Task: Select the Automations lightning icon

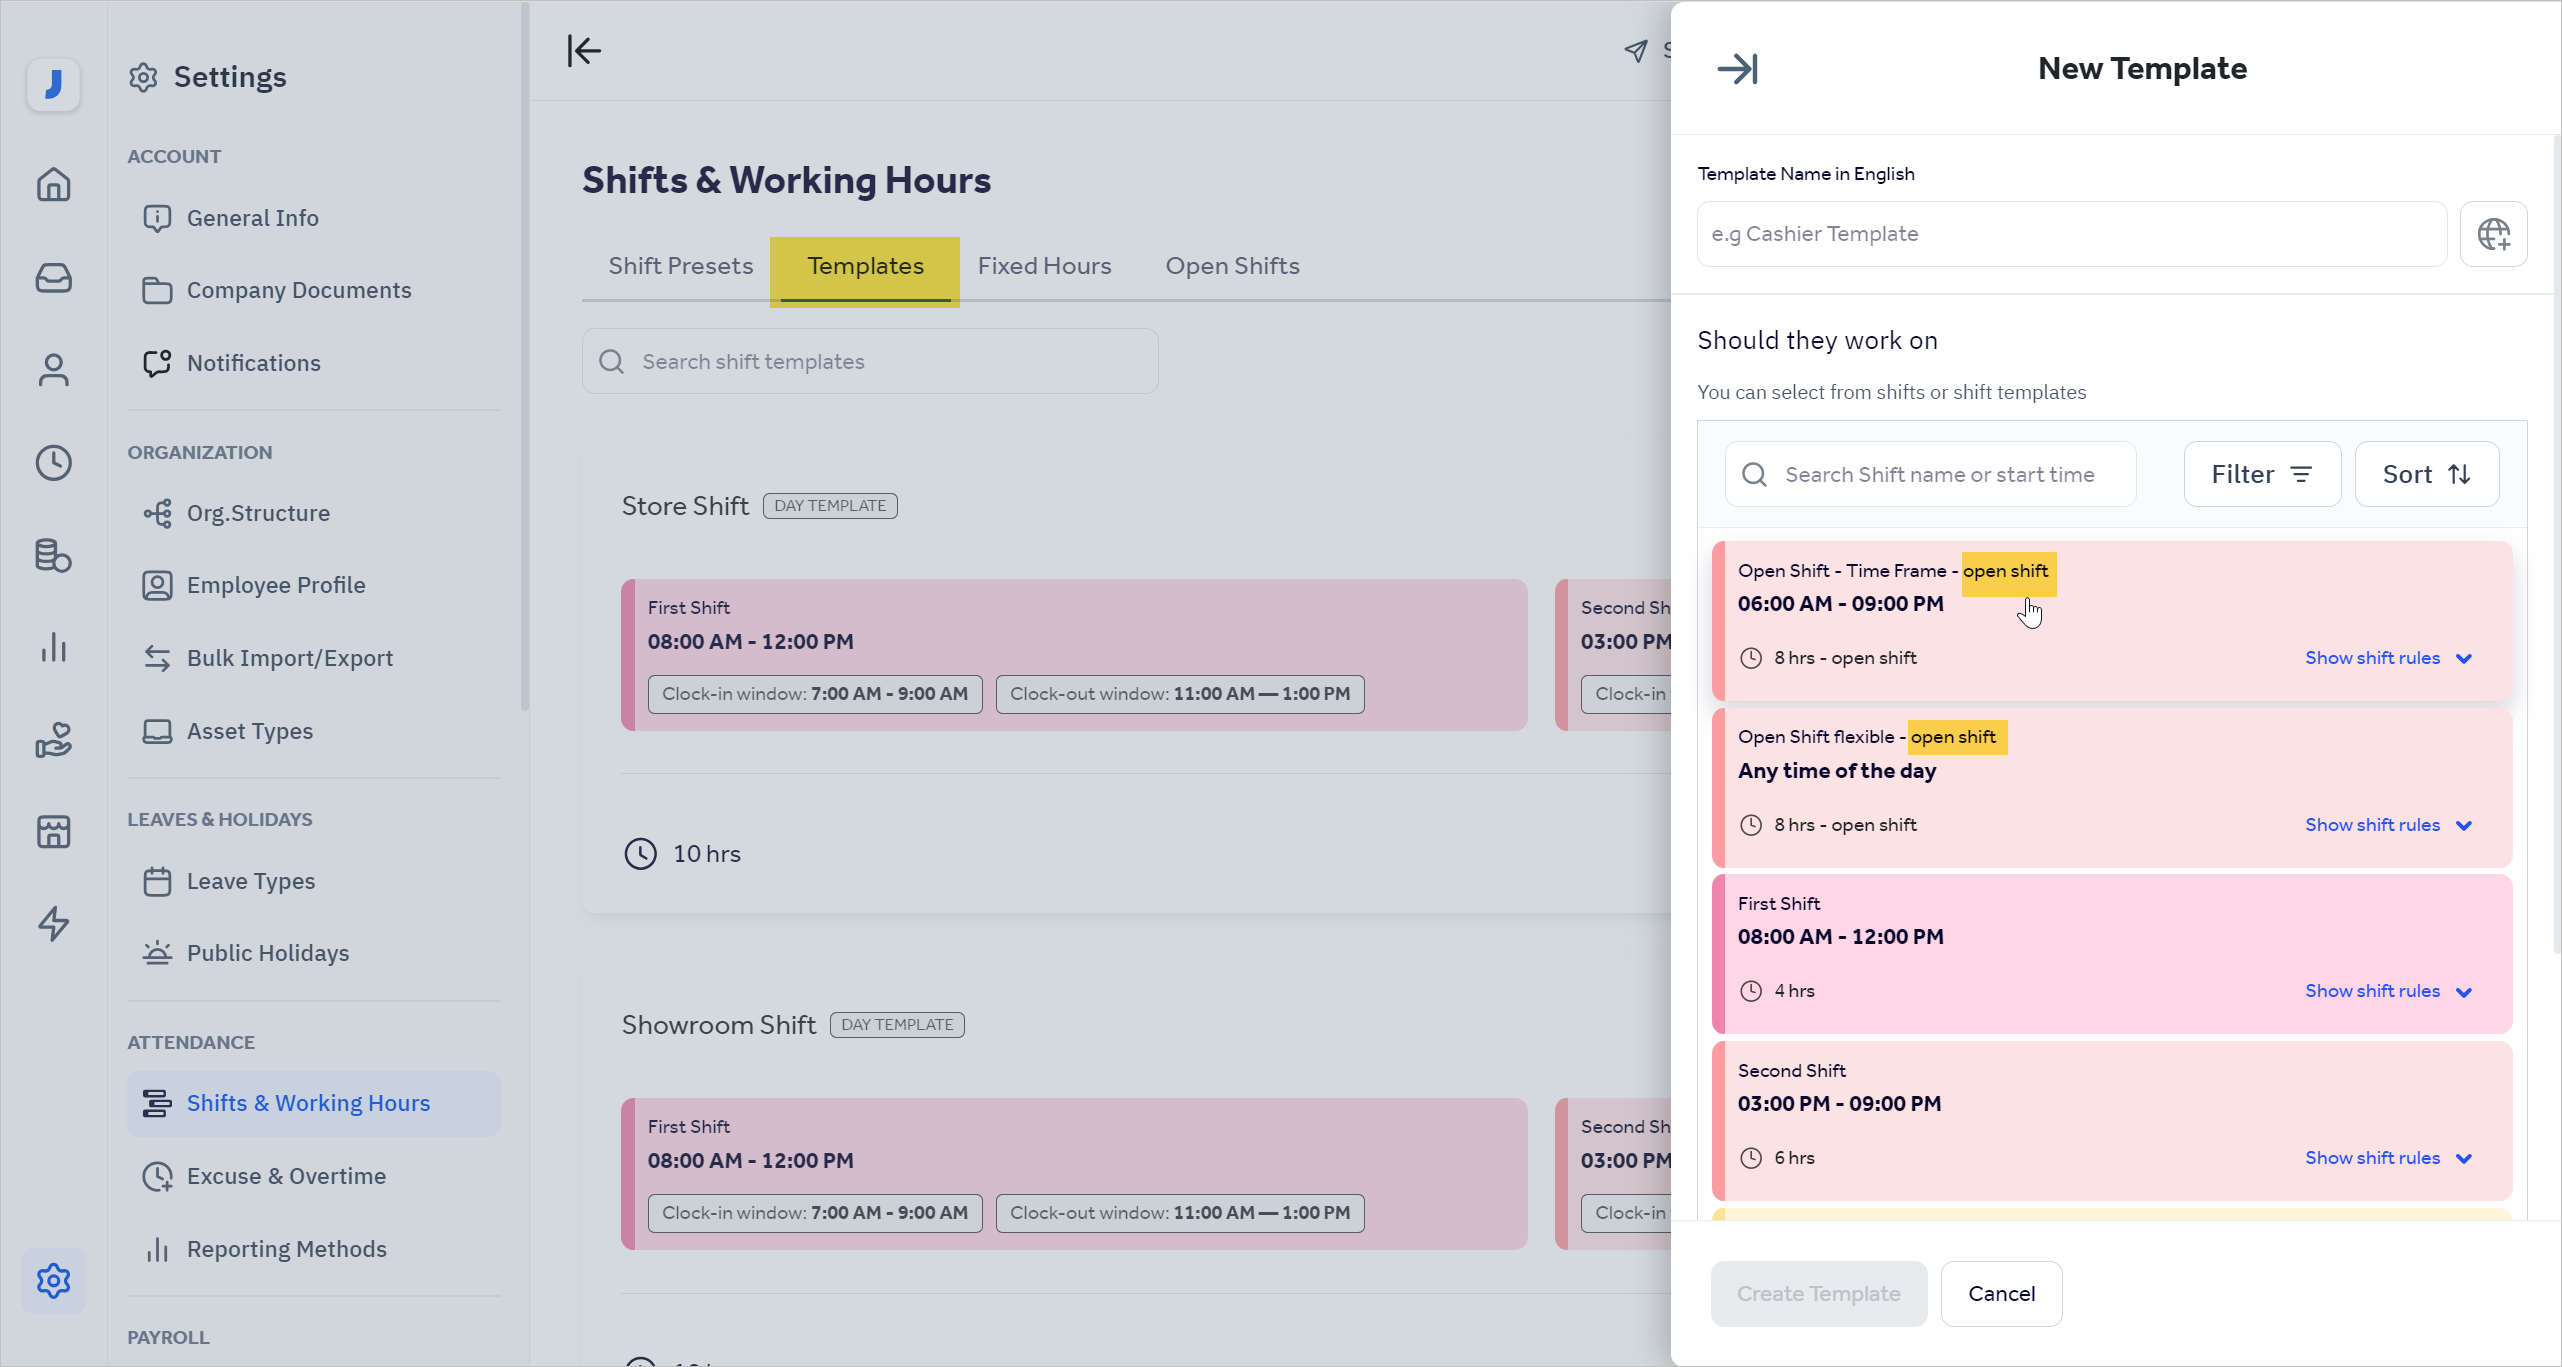Action: [x=53, y=924]
